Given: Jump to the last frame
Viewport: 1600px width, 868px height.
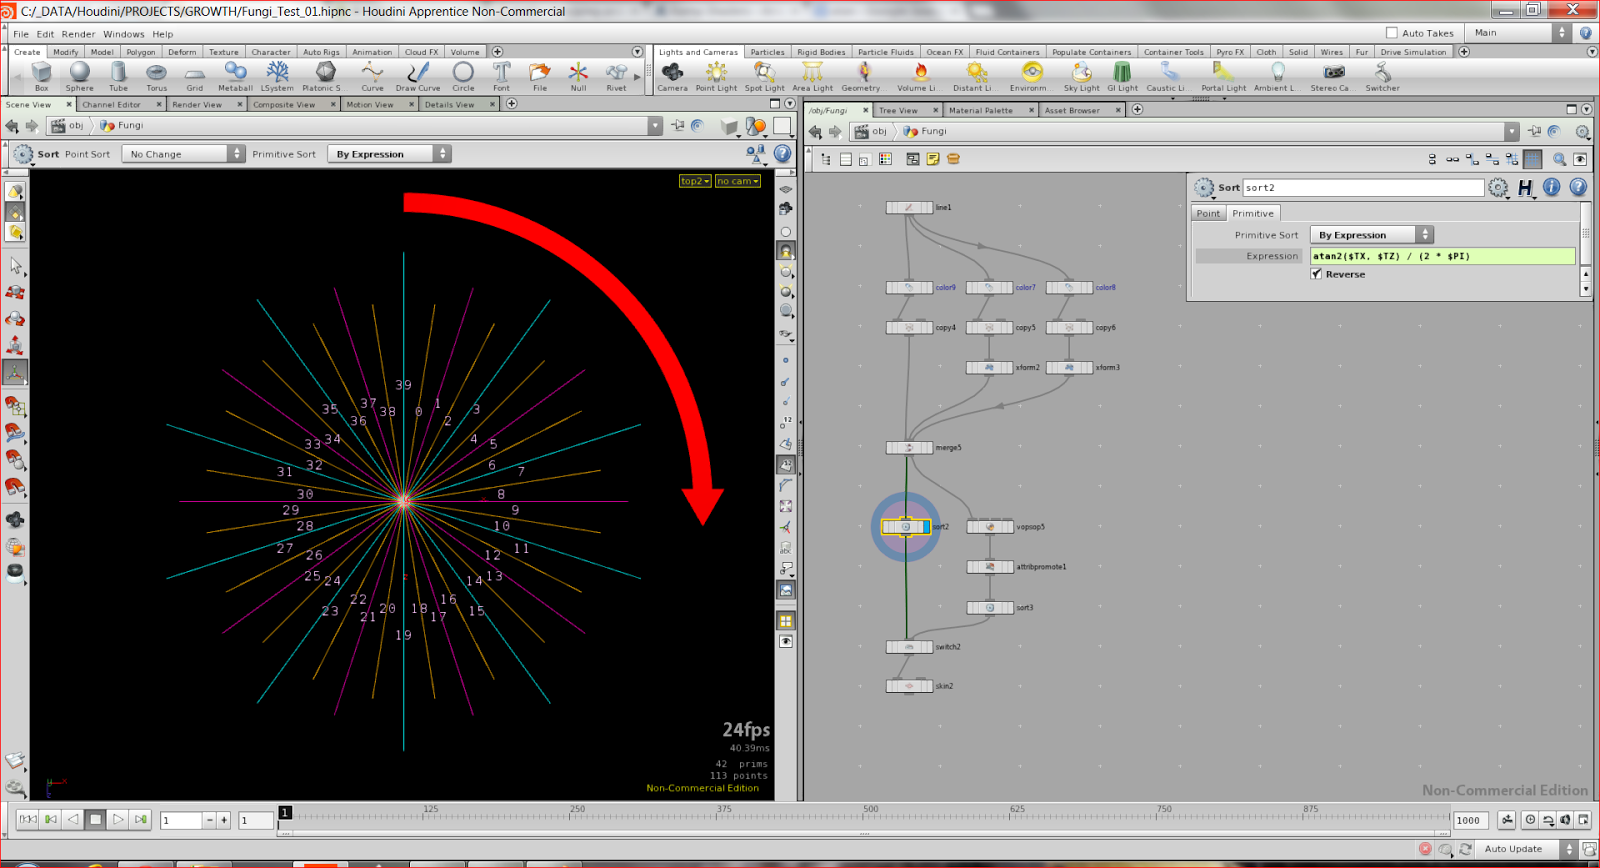Looking at the screenshot, I should [141, 819].
